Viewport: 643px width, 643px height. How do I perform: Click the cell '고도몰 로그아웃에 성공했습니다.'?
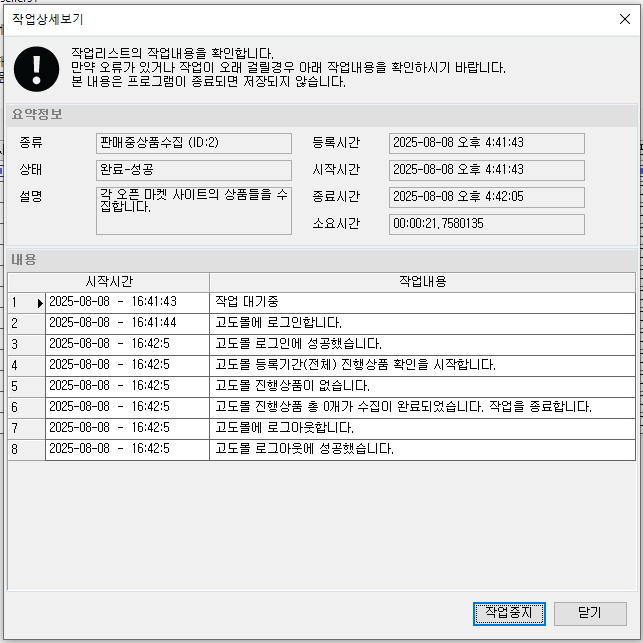(x=422, y=450)
